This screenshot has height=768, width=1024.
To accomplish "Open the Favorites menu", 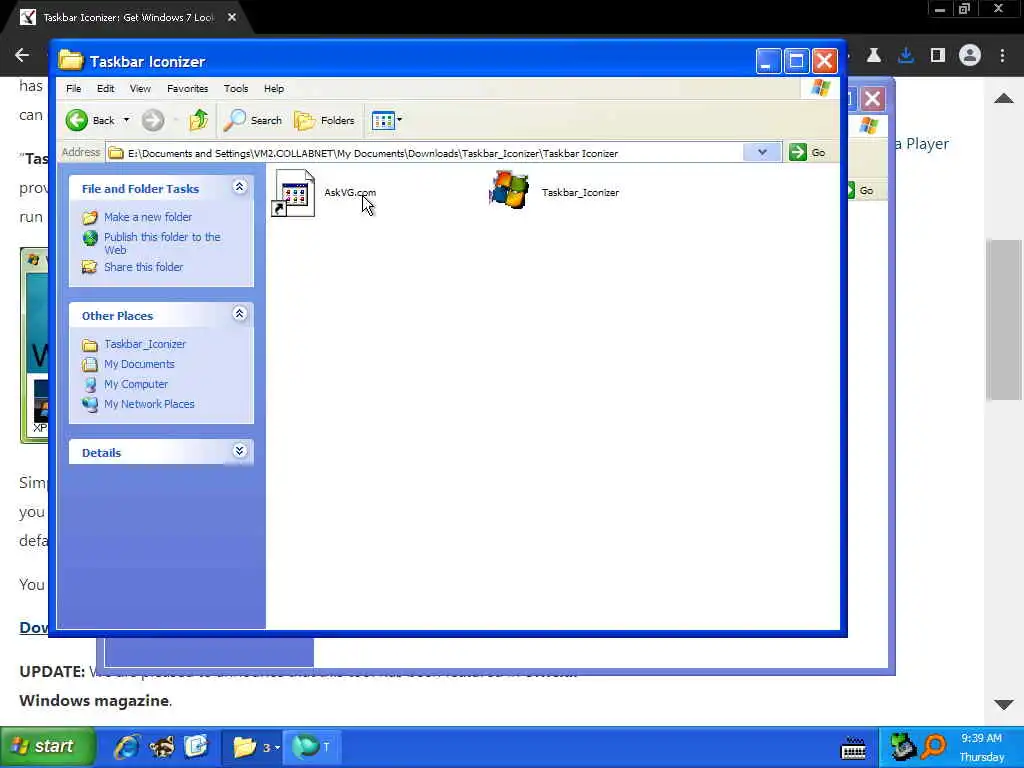I will pyautogui.click(x=187, y=88).
